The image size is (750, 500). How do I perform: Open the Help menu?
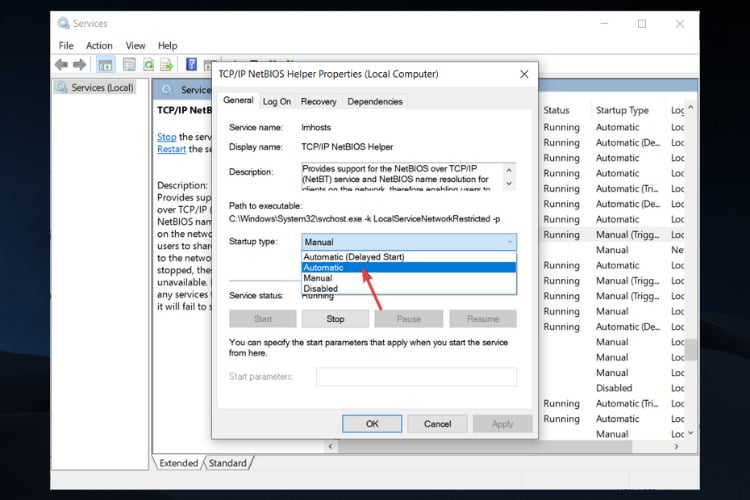click(x=167, y=45)
